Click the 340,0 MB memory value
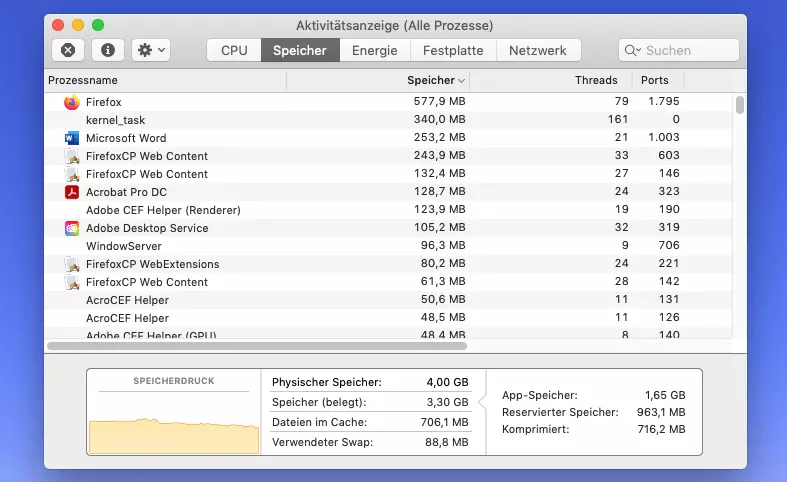The image size is (787, 482). (439, 119)
